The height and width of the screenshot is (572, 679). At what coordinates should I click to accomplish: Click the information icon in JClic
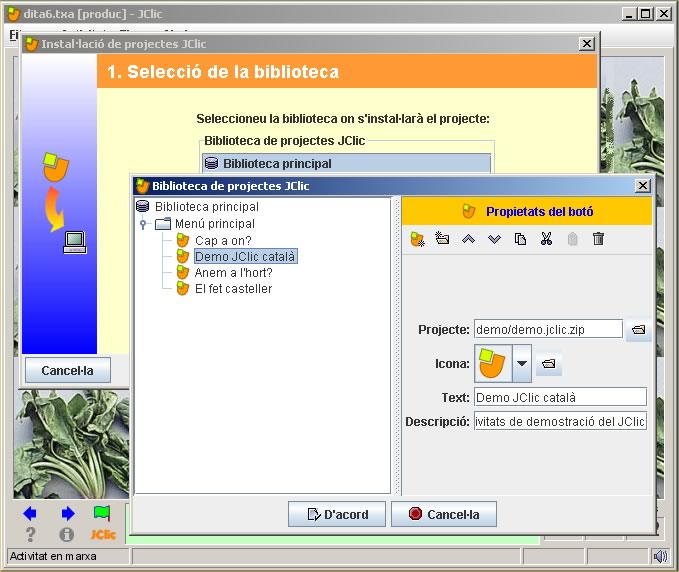(x=66, y=535)
